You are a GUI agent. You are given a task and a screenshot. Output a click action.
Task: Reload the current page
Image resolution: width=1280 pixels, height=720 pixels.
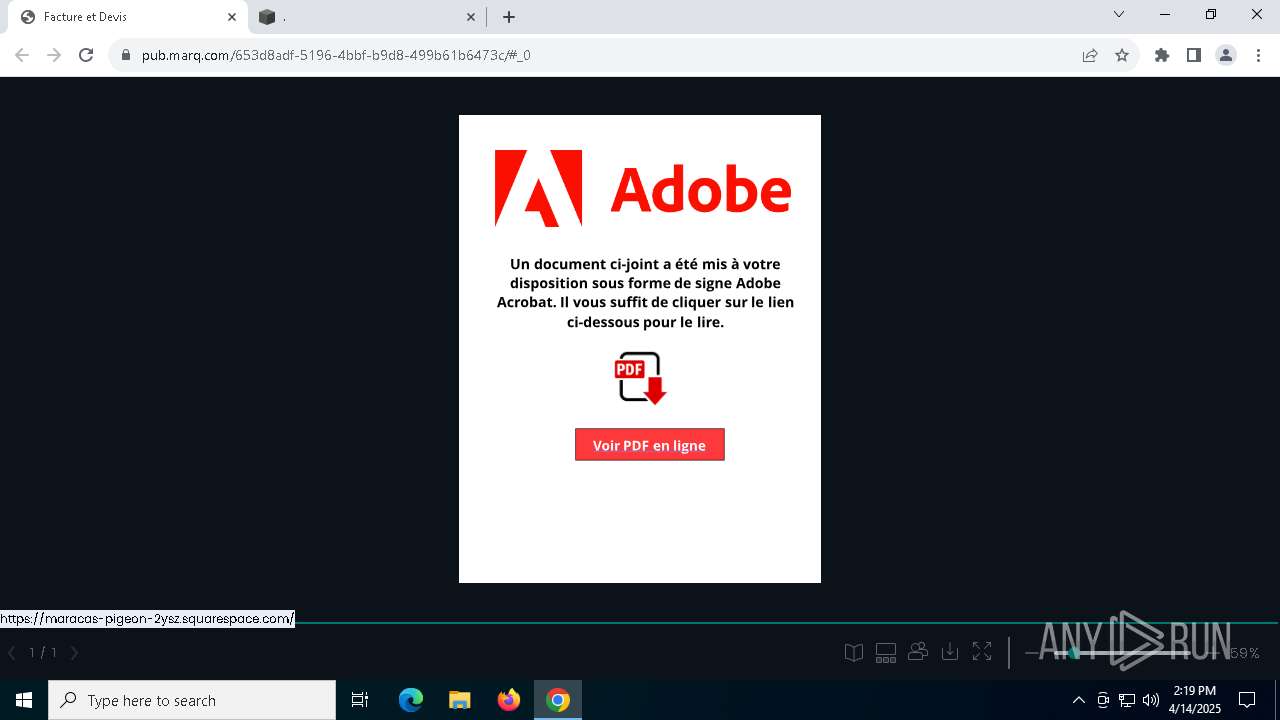click(86, 55)
